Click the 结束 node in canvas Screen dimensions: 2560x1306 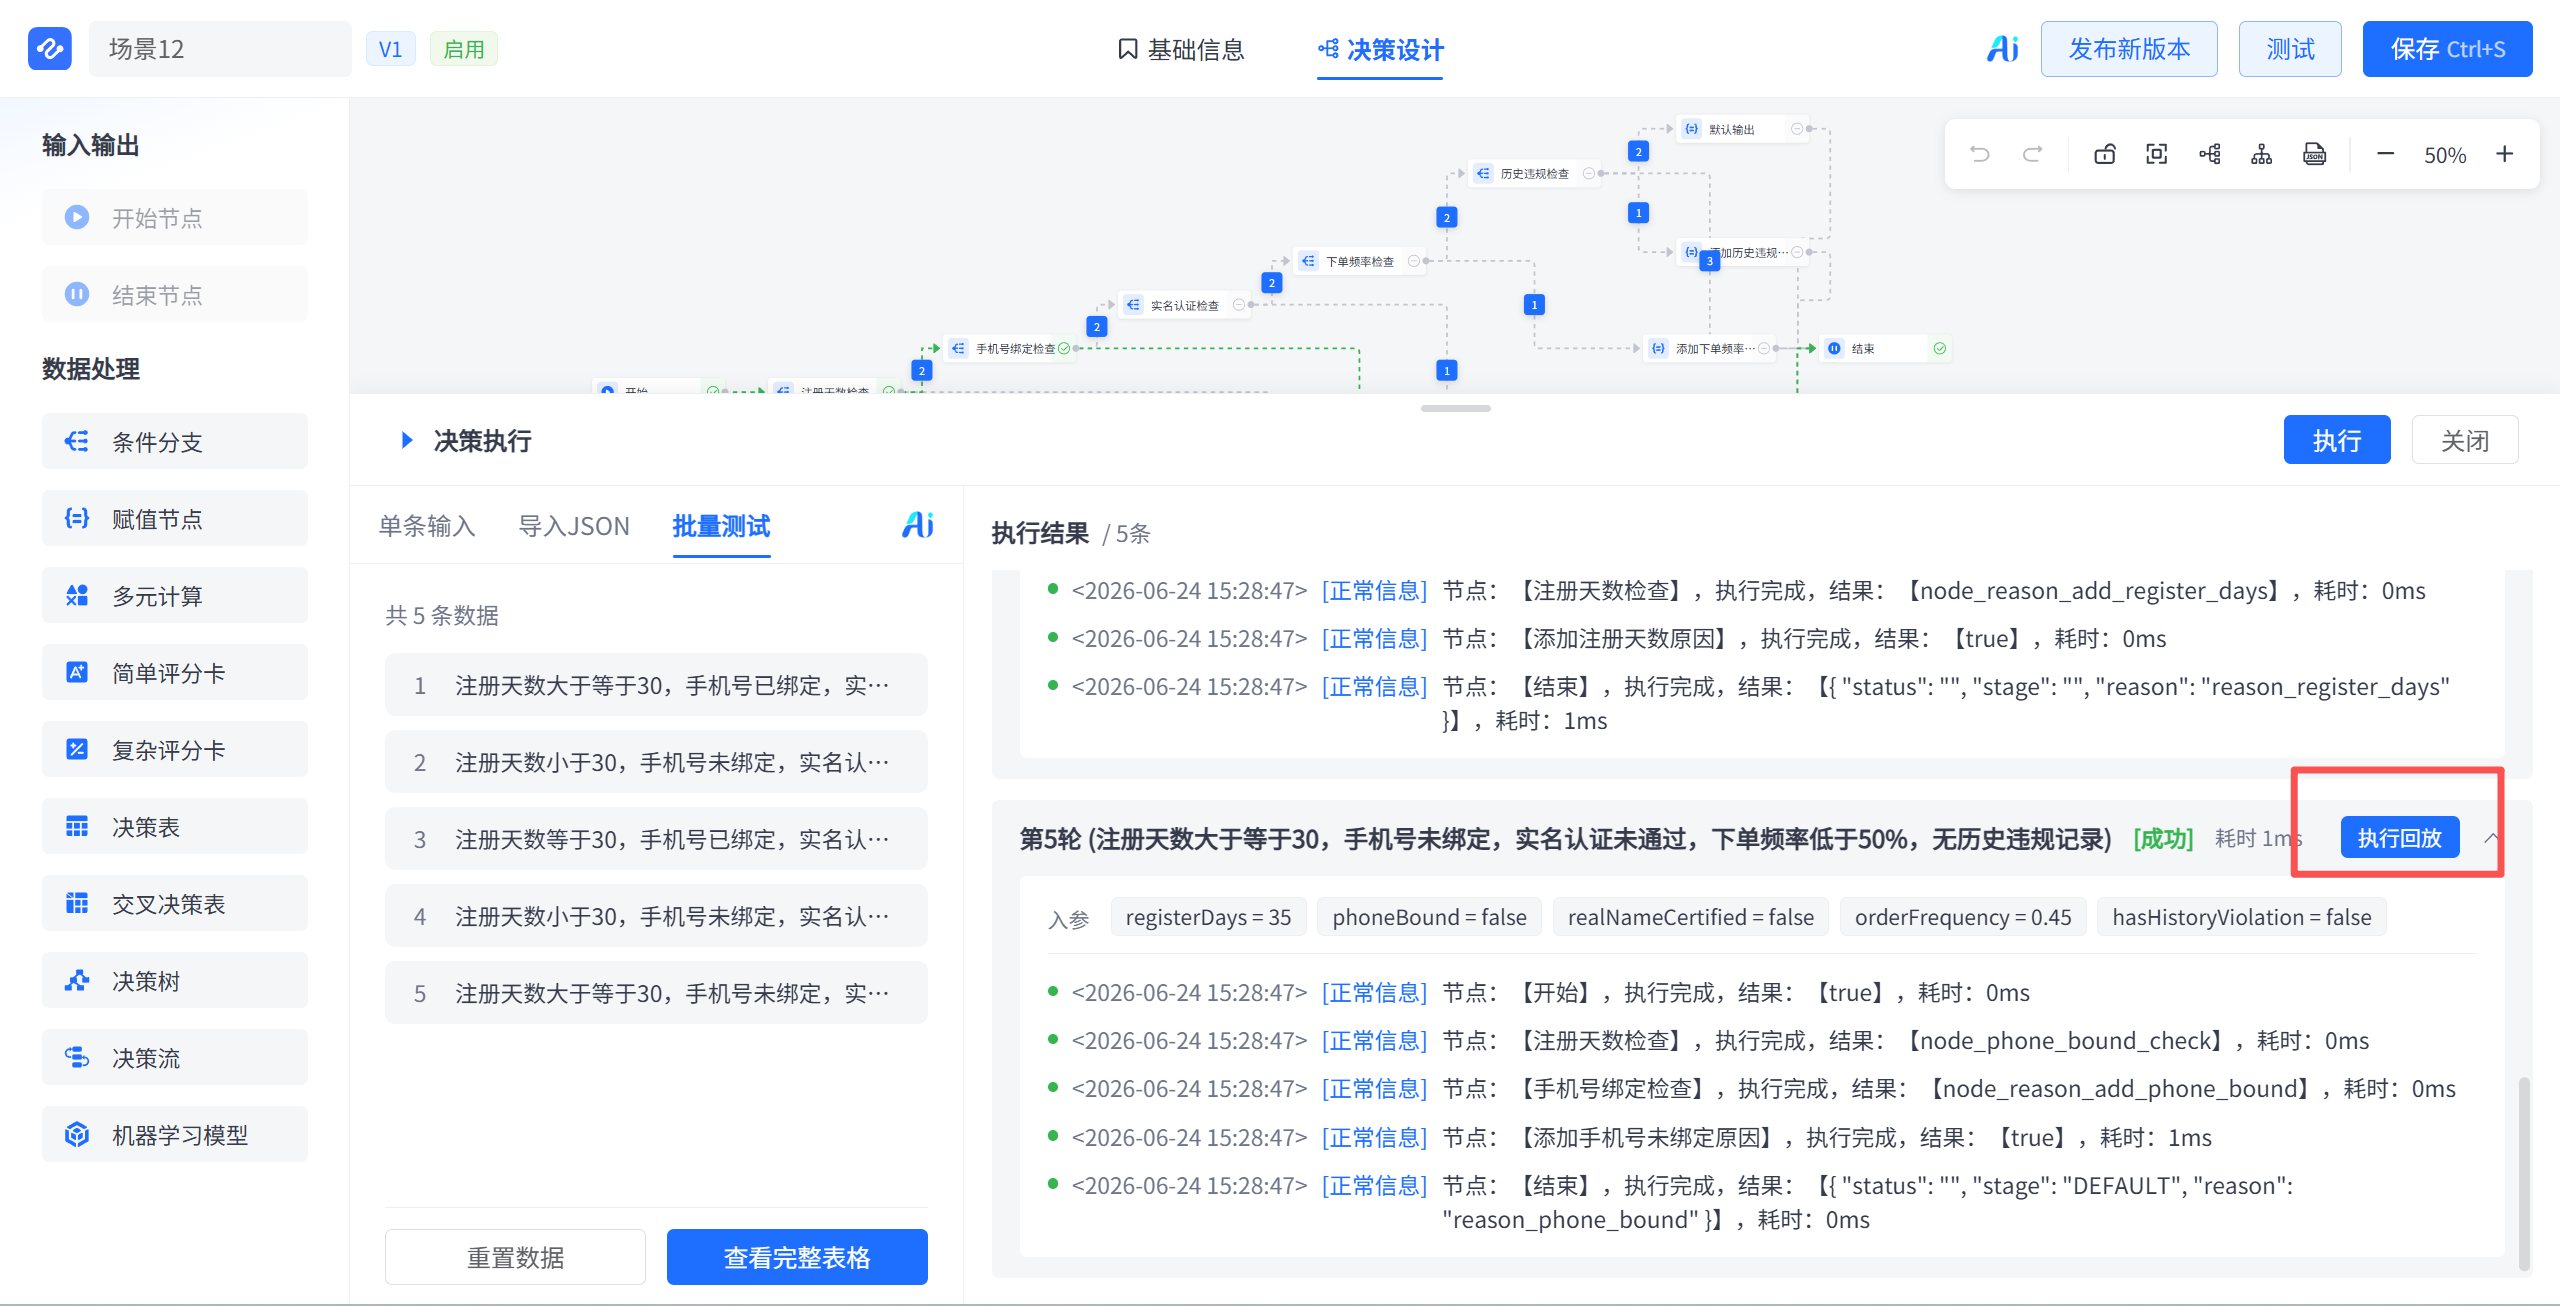[1886, 348]
